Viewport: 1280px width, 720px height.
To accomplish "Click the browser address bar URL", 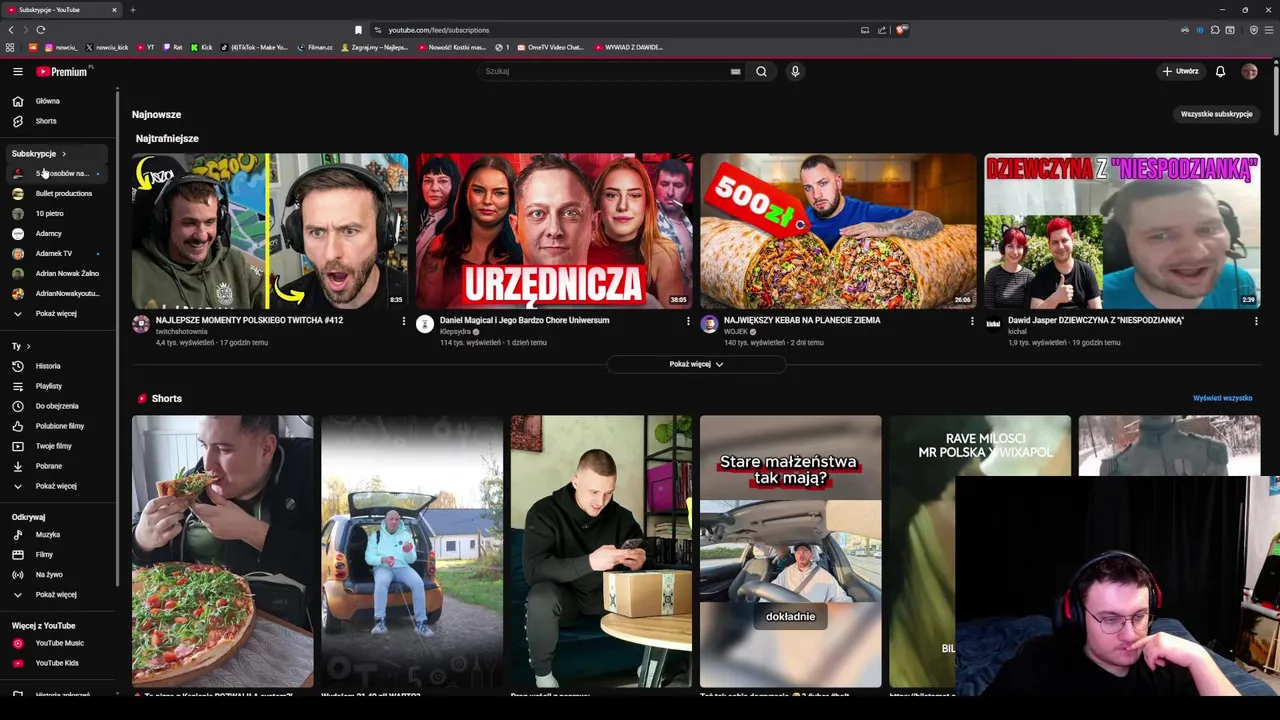I will [x=438, y=30].
